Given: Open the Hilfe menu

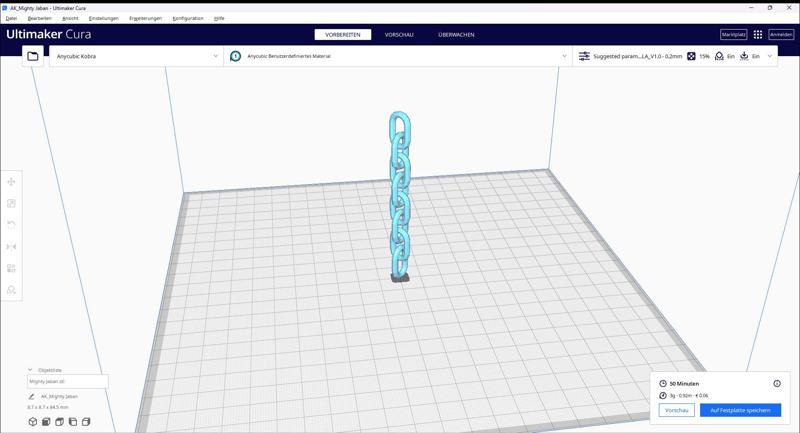Looking at the screenshot, I should point(219,18).
